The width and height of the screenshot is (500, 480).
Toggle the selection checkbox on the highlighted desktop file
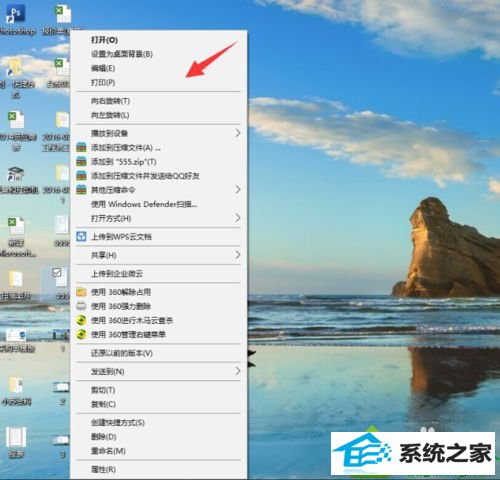(x=57, y=273)
